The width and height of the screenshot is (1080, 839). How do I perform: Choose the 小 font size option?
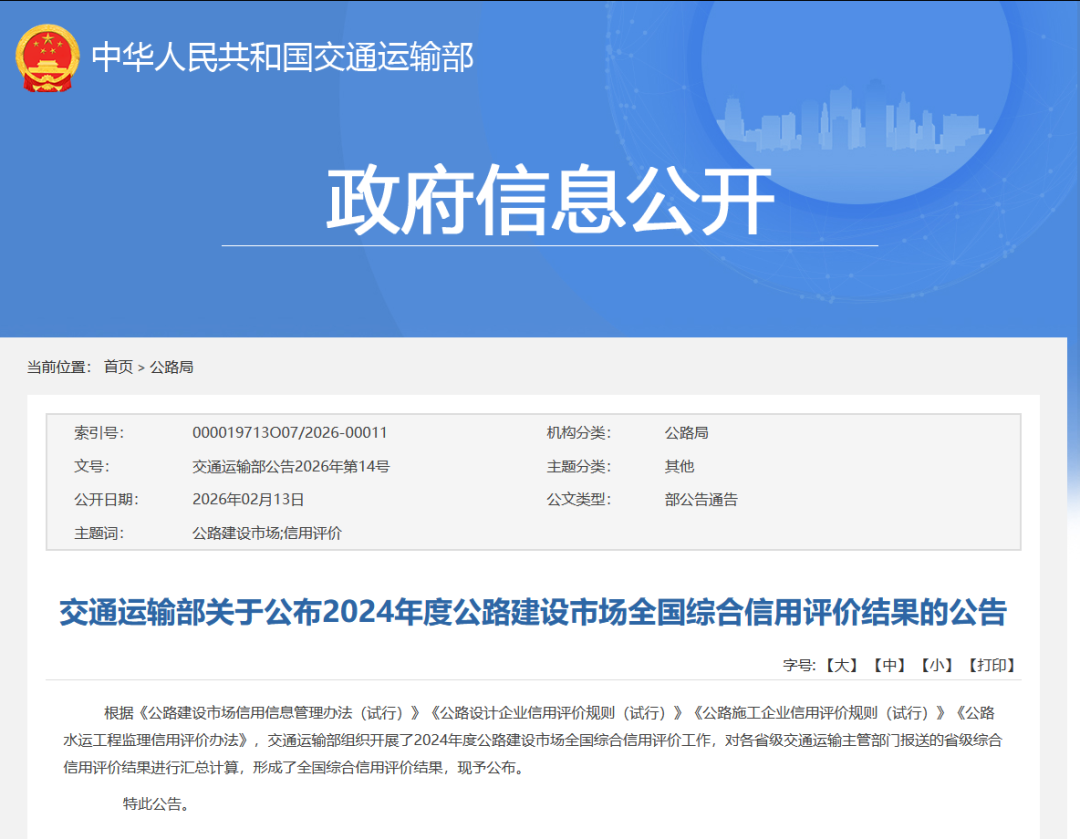(936, 665)
